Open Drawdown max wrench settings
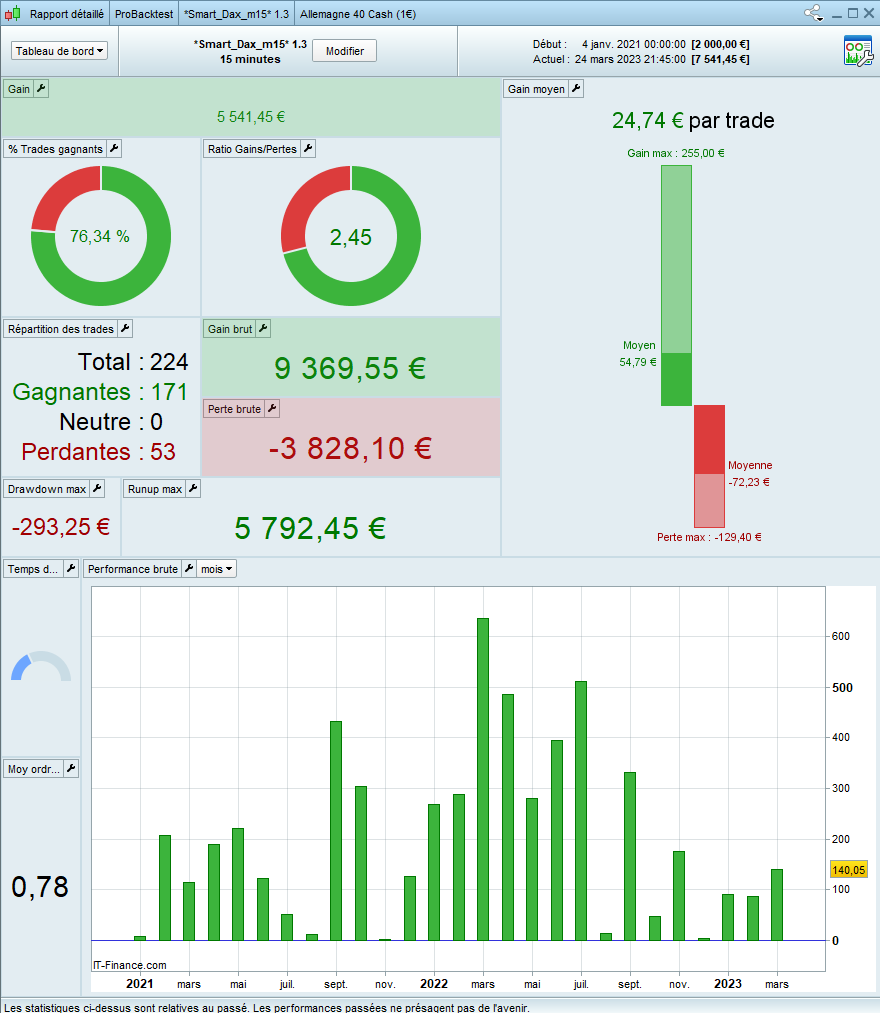 pyautogui.click(x=97, y=489)
